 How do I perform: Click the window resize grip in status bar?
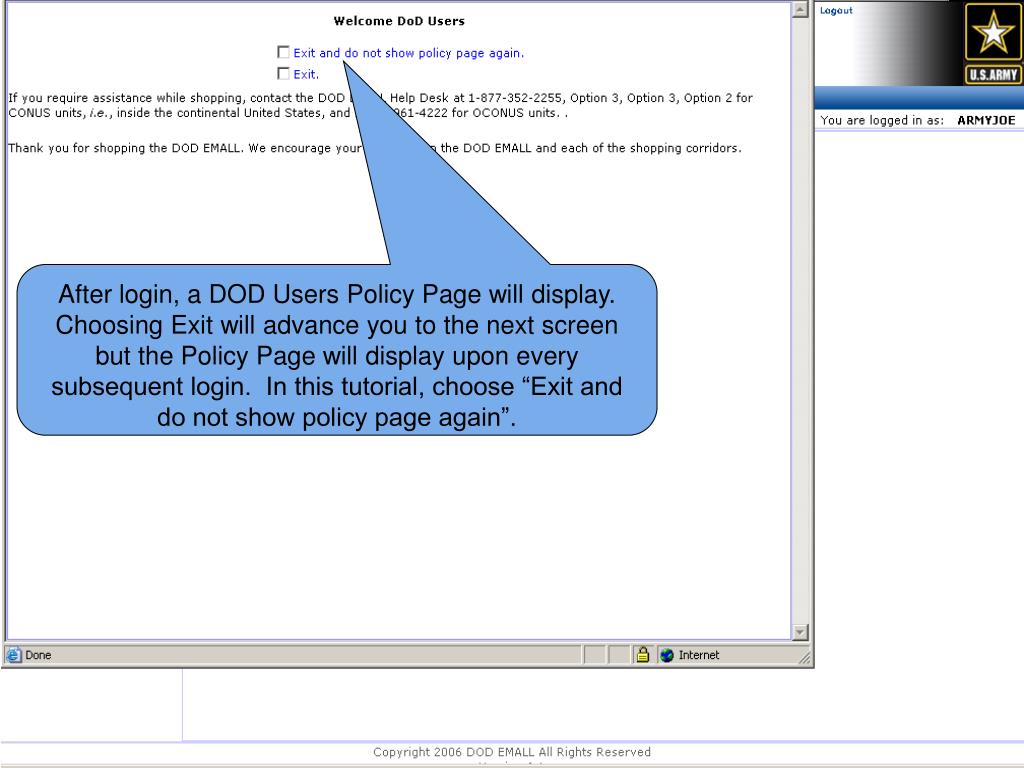(x=805, y=658)
